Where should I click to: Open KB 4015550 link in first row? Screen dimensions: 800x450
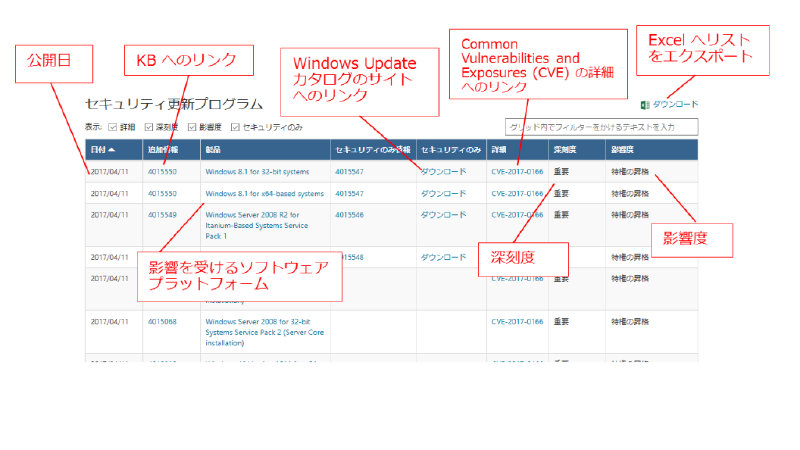pos(162,172)
